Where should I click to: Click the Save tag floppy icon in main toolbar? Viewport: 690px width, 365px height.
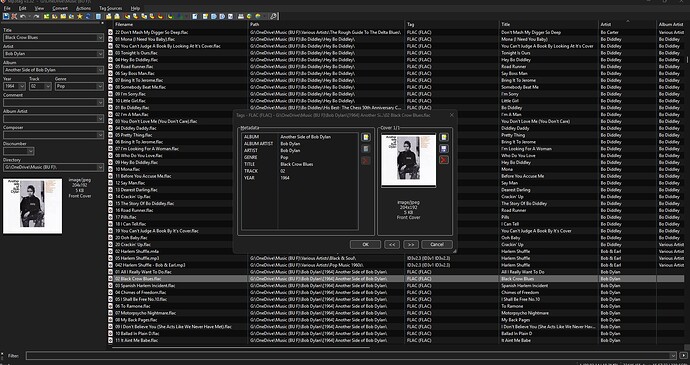(6, 16)
